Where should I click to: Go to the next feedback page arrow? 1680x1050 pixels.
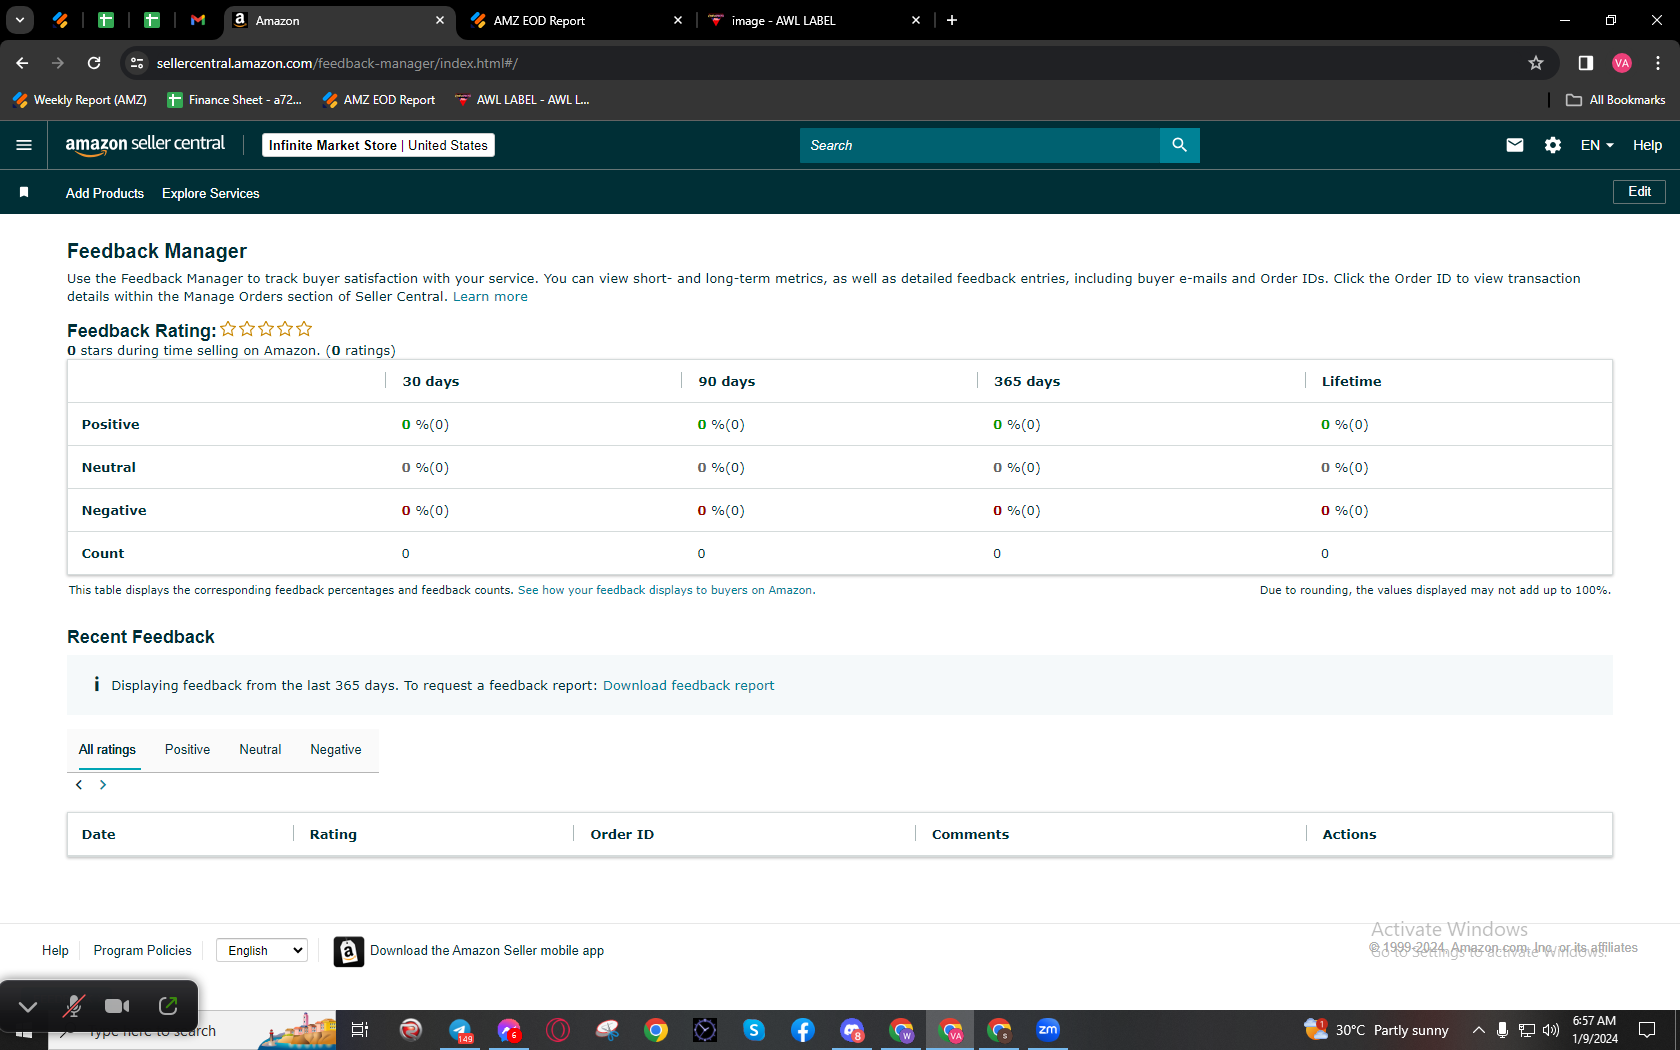[x=102, y=785]
